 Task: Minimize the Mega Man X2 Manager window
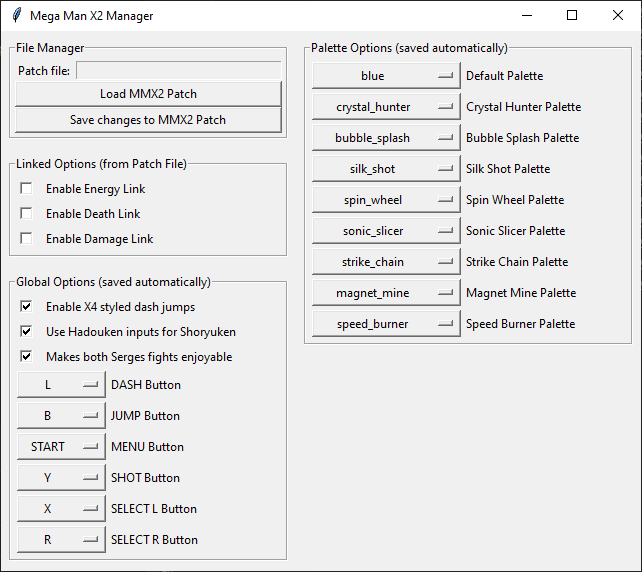(x=527, y=16)
